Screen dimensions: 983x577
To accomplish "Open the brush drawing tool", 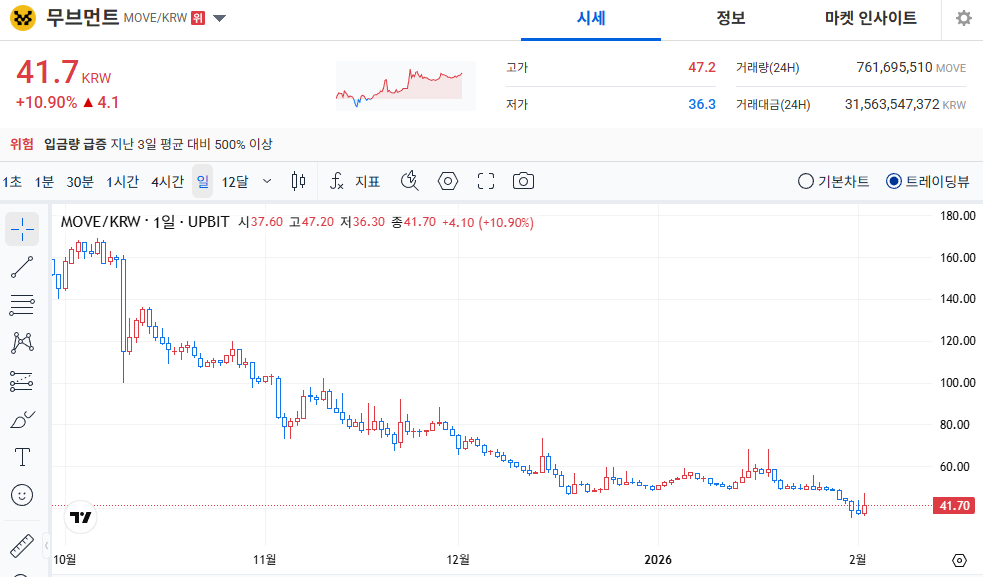I will (22, 420).
